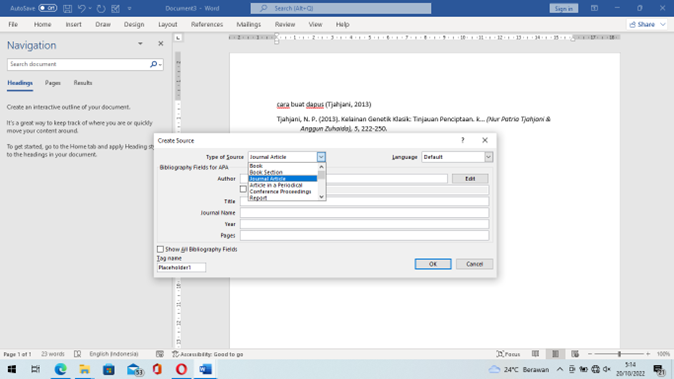Click source type list scroll up arrow

322,167
